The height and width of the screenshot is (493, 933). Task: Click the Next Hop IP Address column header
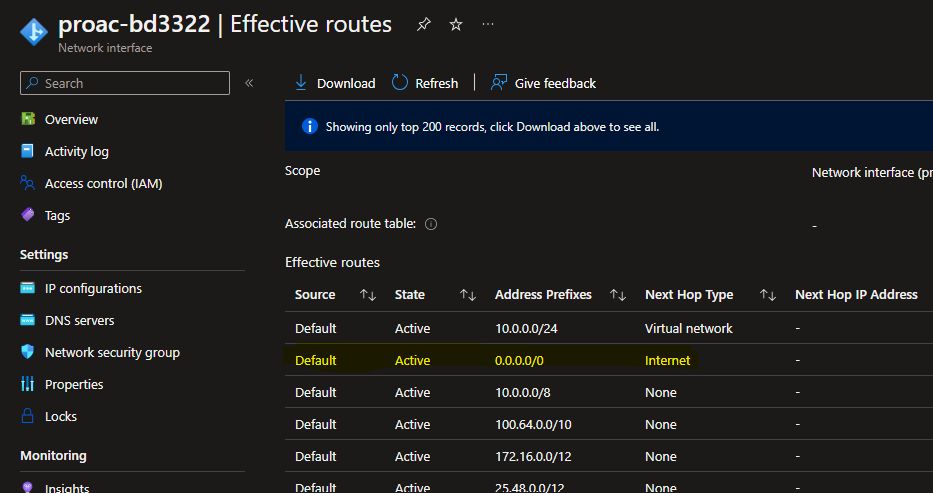coord(856,295)
